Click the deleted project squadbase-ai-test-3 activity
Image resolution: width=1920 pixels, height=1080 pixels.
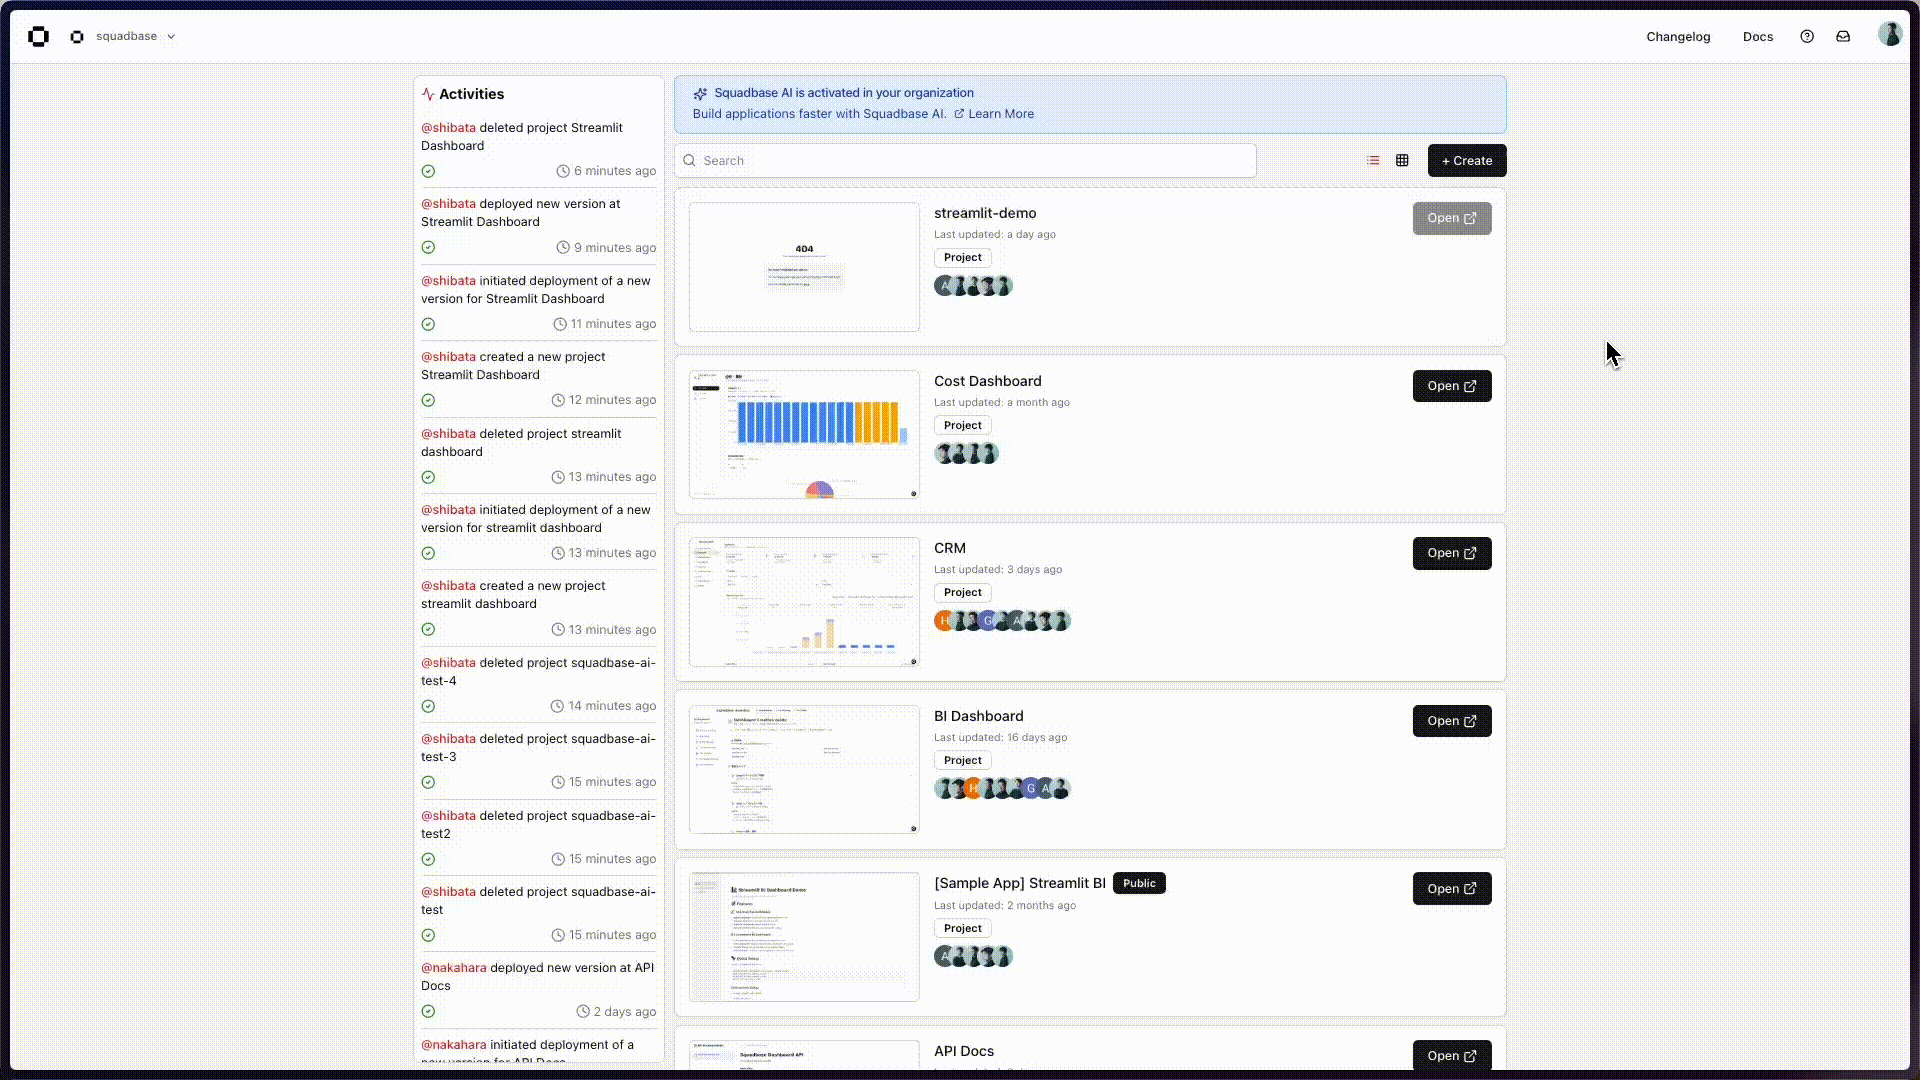tap(538, 748)
